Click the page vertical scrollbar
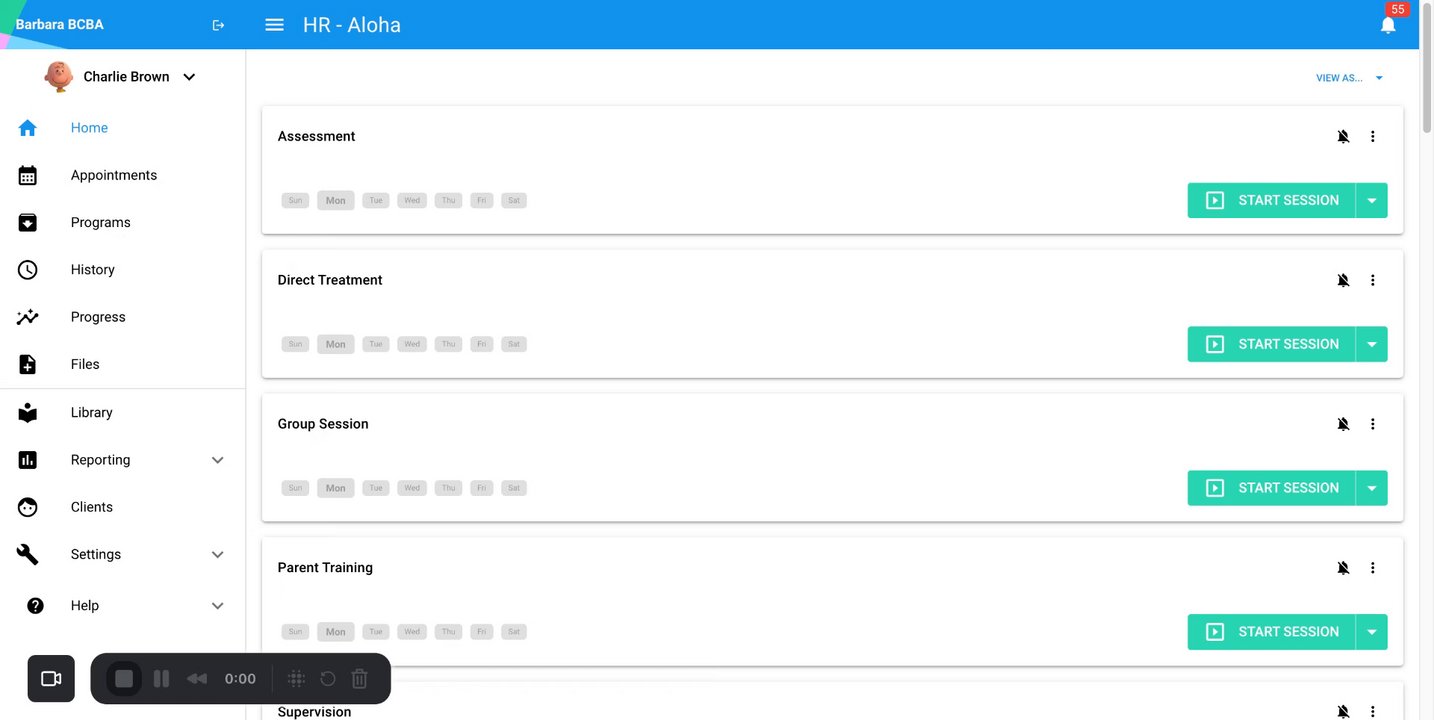1434x720 pixels. pyautogui.click(x=1426, y=90)
